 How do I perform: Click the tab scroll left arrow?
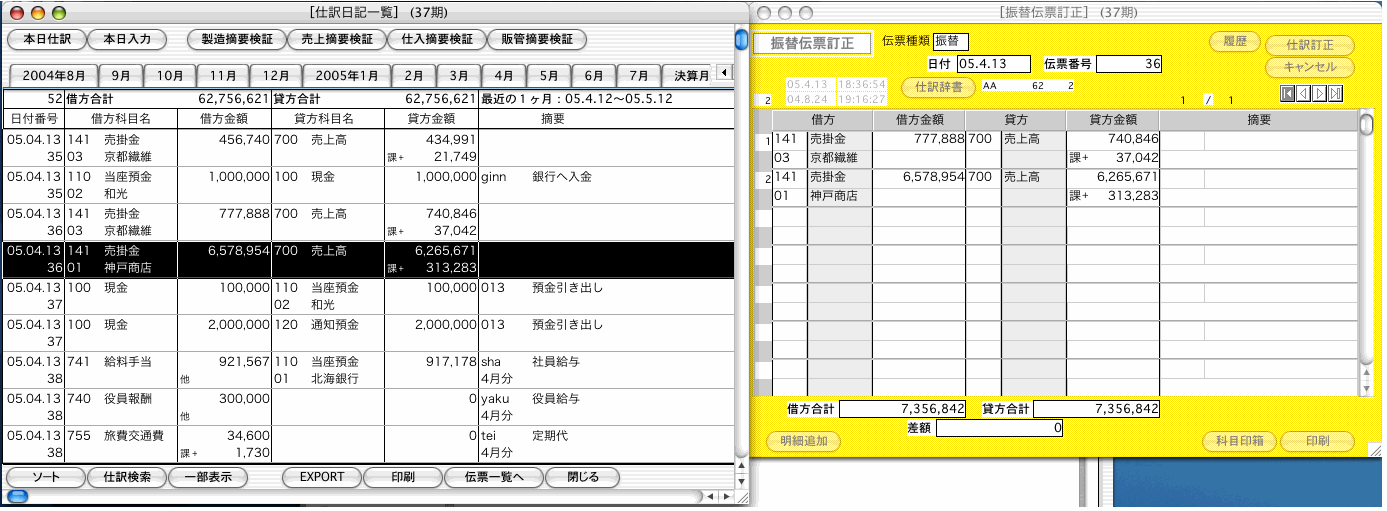click(722, 73)
